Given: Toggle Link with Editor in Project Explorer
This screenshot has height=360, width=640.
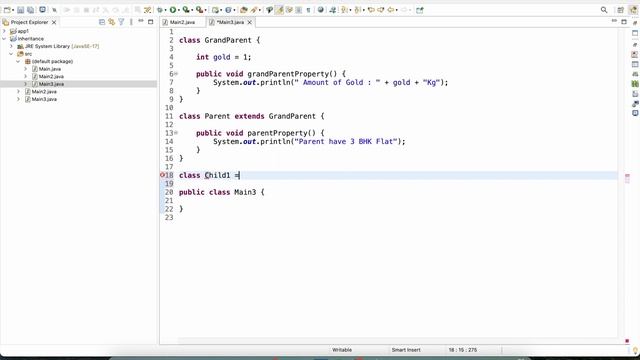Looking at the screenshot, I should [111, 22].
